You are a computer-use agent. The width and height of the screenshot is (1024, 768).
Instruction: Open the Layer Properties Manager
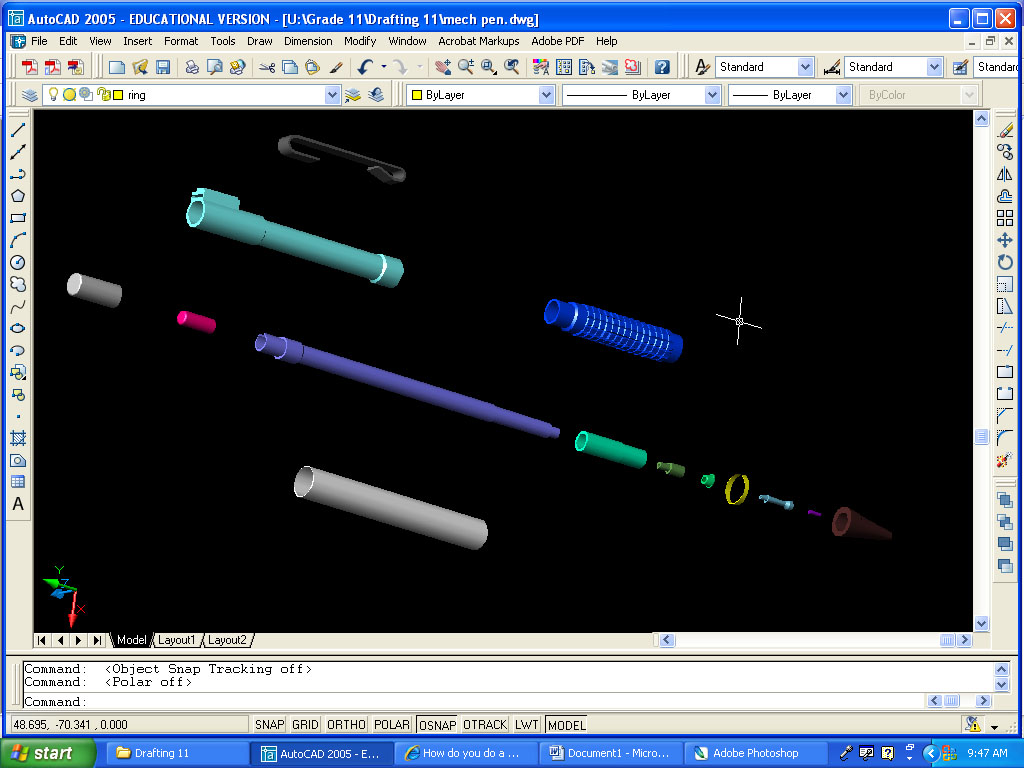point(30,95)
